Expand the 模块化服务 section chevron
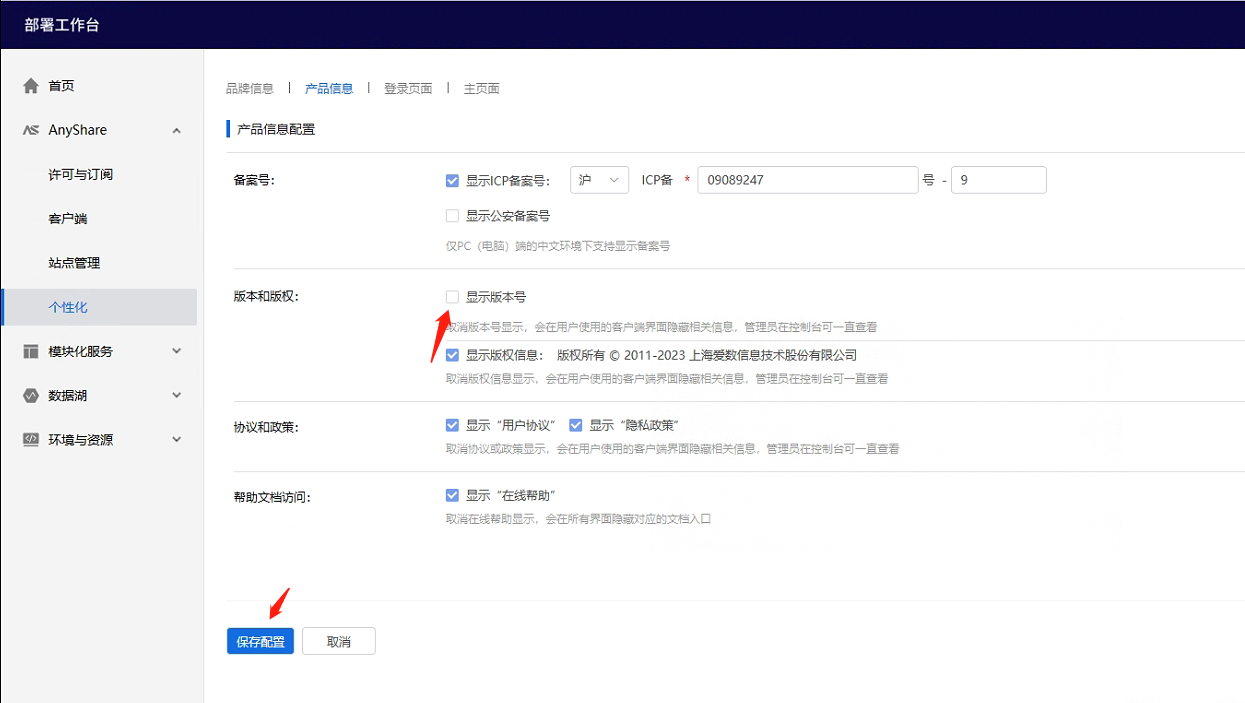1245x703 pixels. point(177,351)
